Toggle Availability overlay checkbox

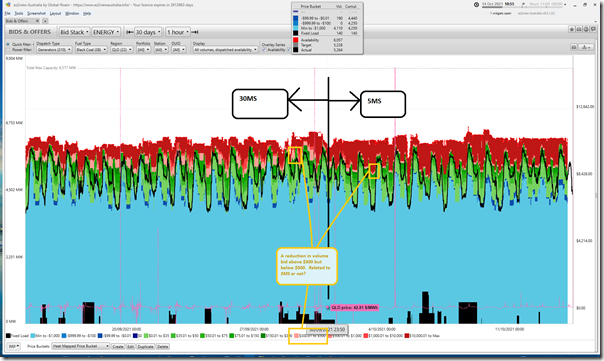click(265, 50)
